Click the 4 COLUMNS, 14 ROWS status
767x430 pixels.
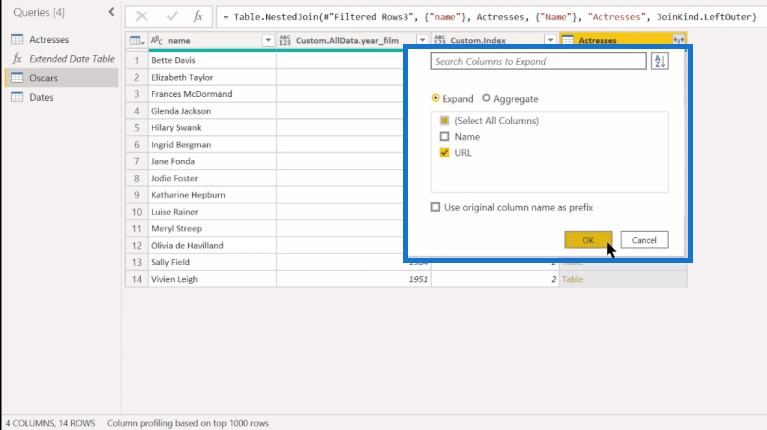(x=50, y=423)
